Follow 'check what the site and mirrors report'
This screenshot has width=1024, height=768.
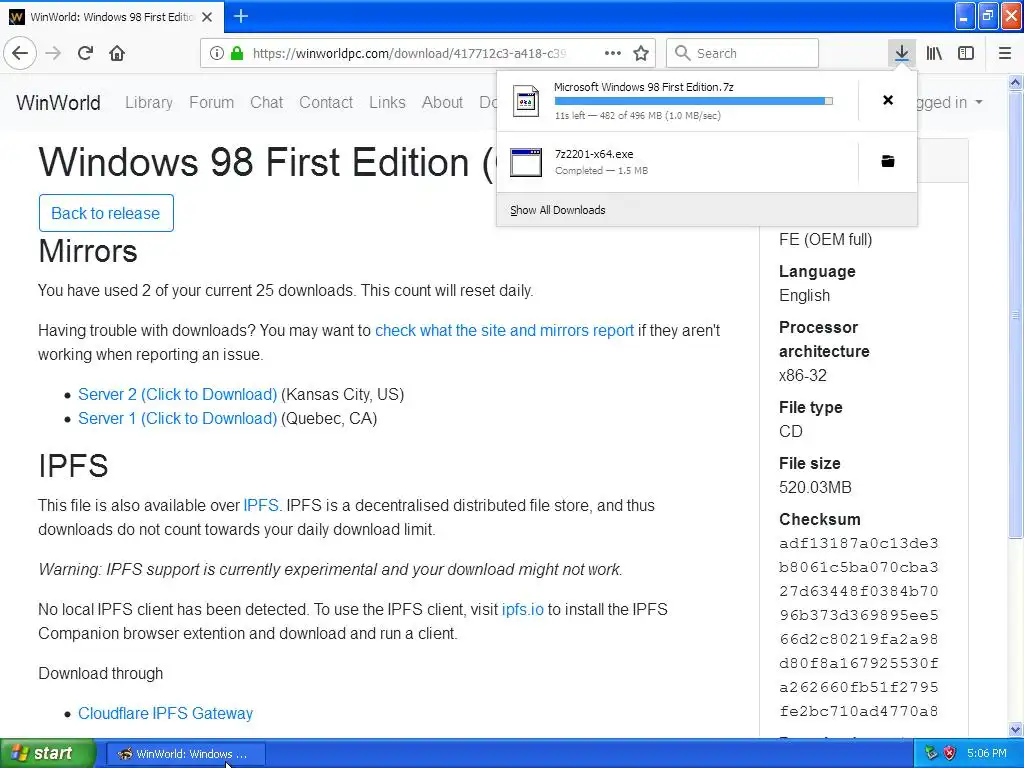[x=504, y=330]
